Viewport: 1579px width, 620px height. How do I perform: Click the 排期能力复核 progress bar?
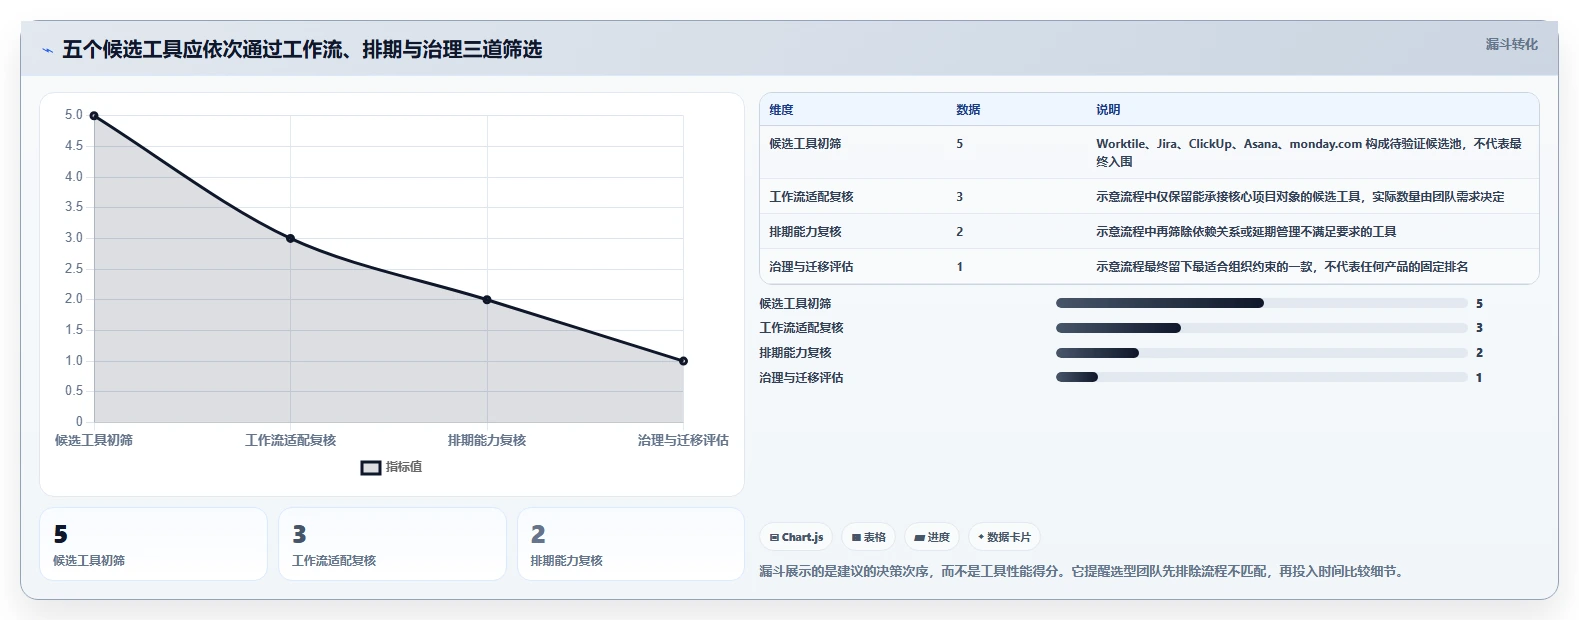point(1262,353)
